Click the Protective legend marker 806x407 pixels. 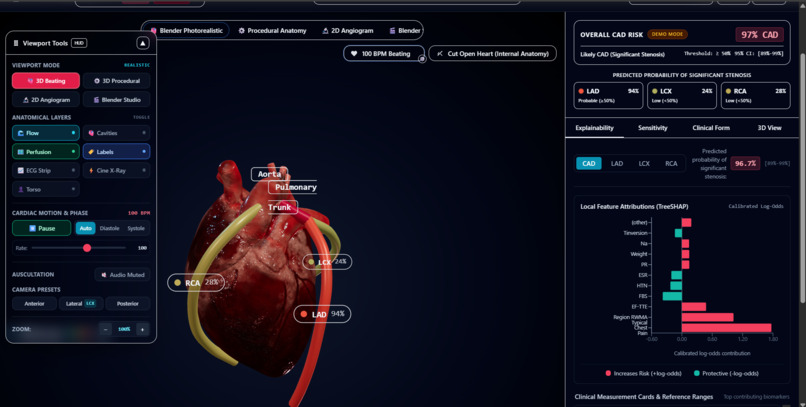click(697, 374)
